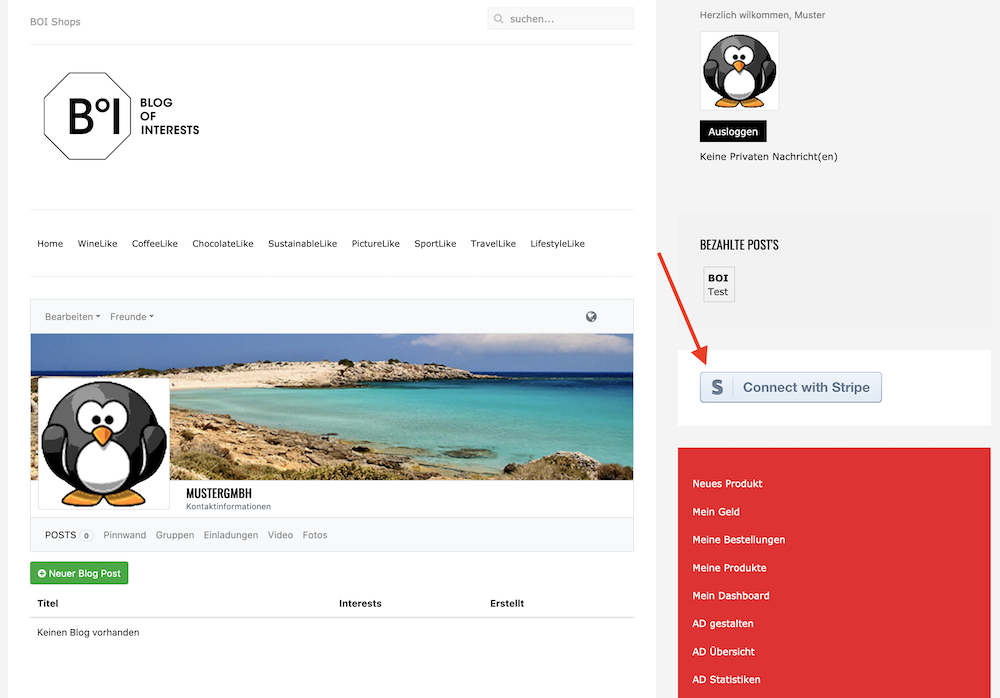Create a Neuer Blog Post

tap(79, 573)
